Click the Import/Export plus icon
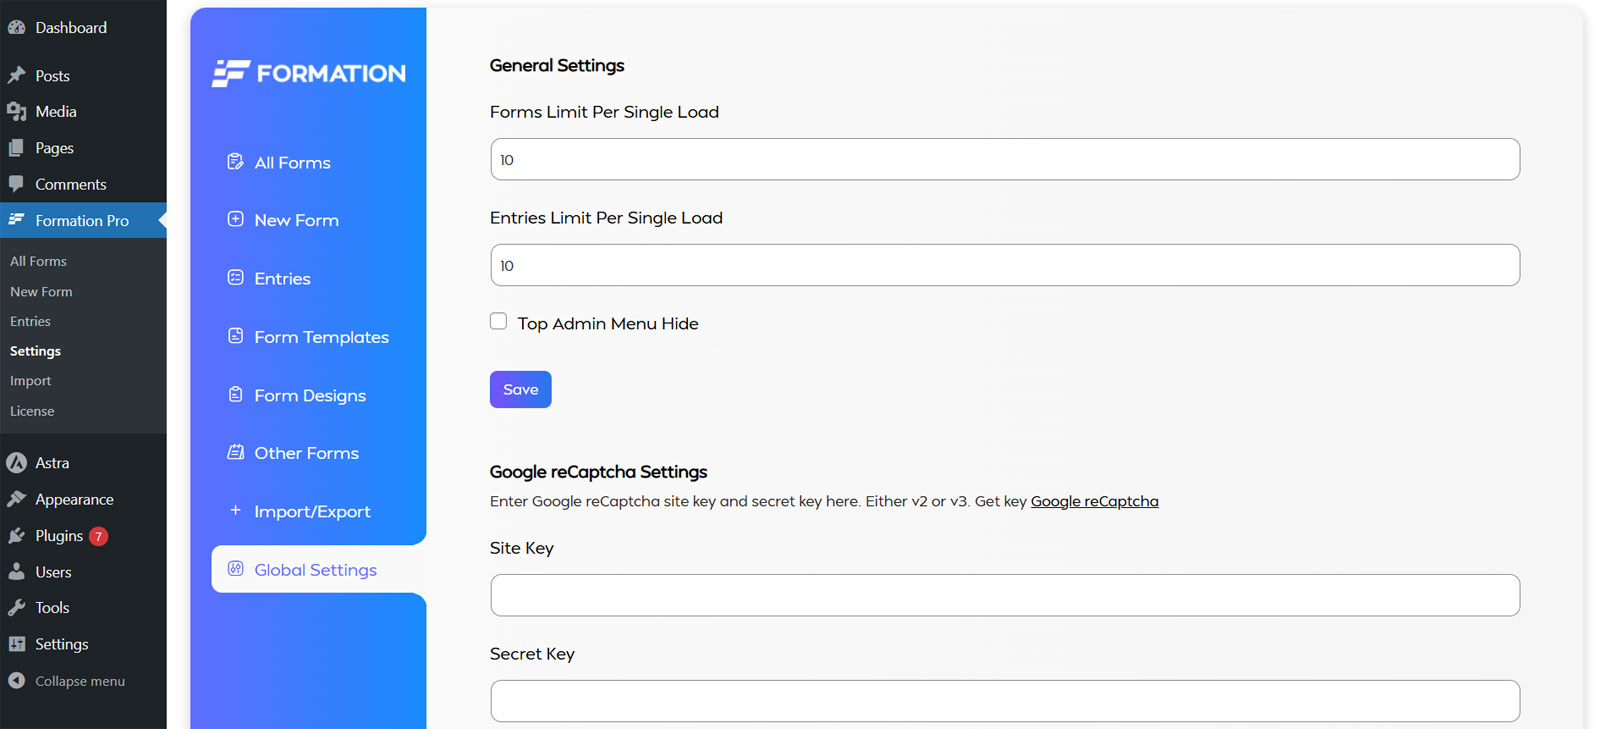The width and height of the screenshot is (1600, 729). click(x=235, y=510)
